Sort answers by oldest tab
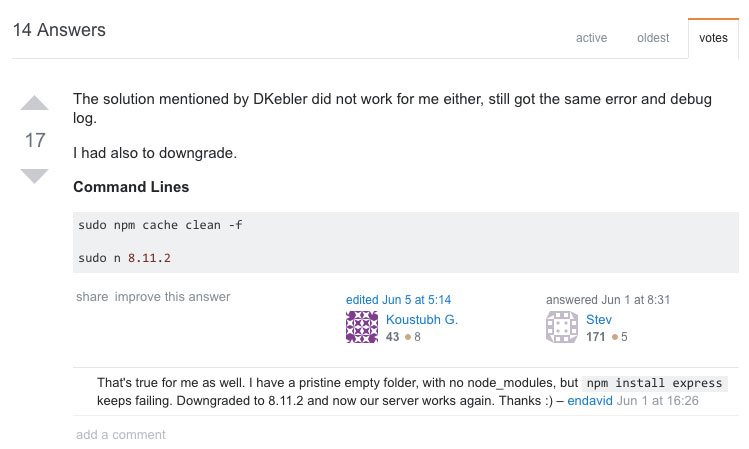Screen dimensions: 749x449 tap(653, 38)
